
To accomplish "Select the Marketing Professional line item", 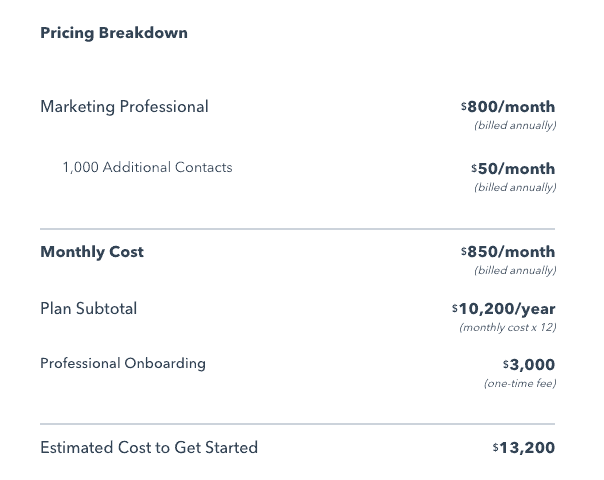I will pos(124,107).
